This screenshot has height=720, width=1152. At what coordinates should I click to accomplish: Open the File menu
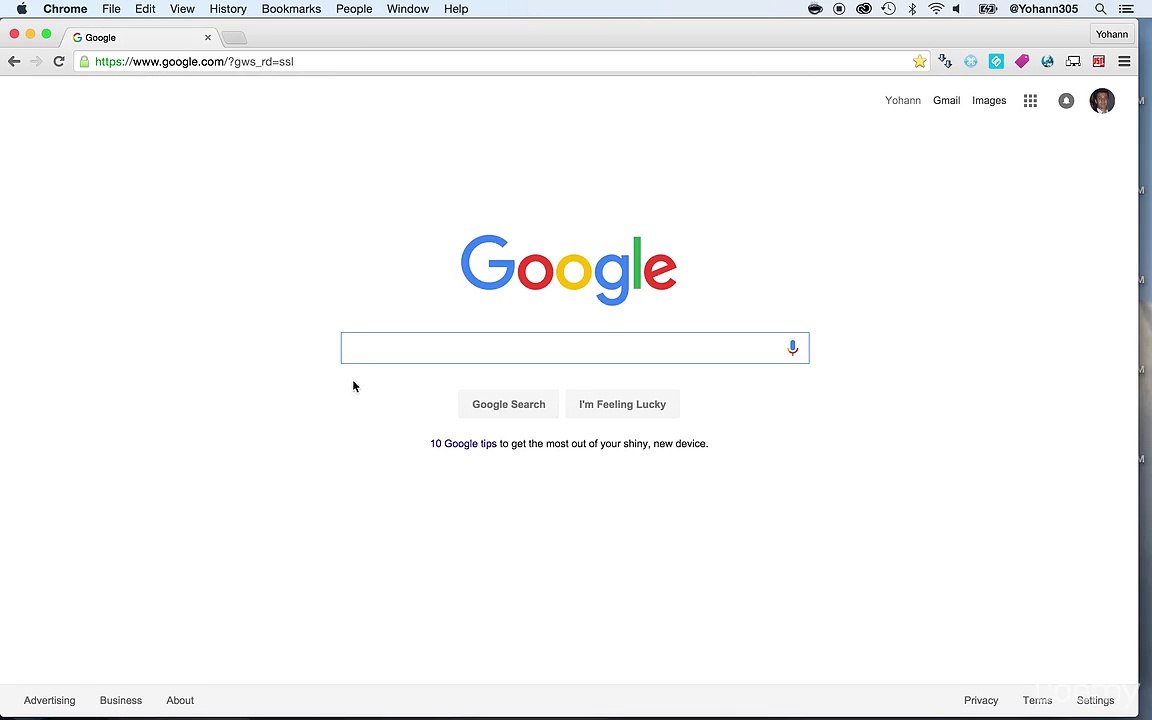pyautogui.click(x=112, y=9)
